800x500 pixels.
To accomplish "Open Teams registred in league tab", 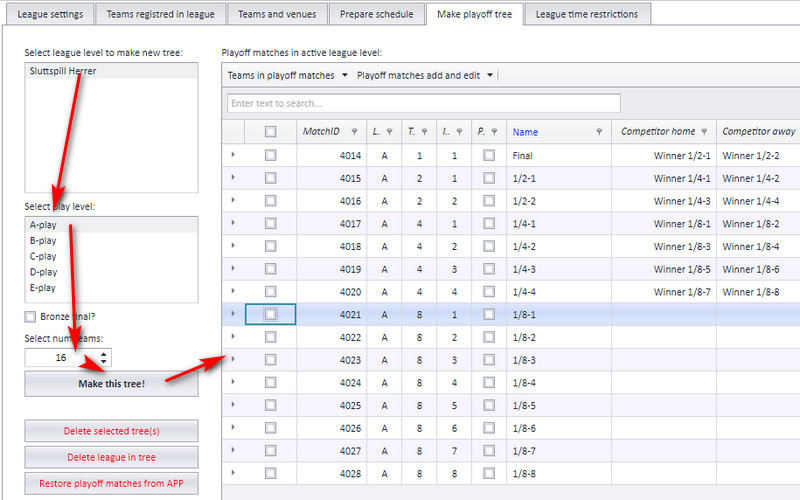I will (x=161, y=14).
